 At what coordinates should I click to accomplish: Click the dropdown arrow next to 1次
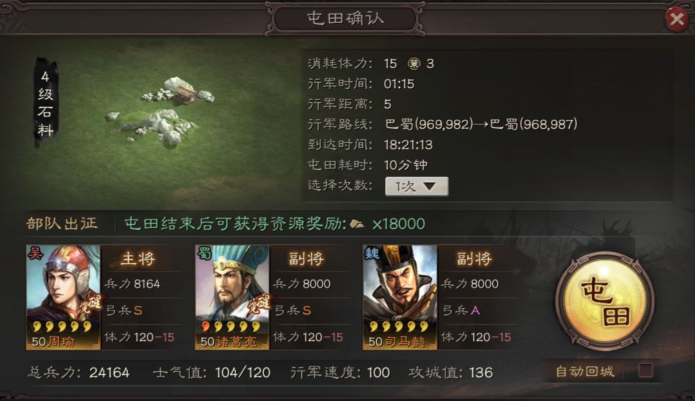point(429,187)
